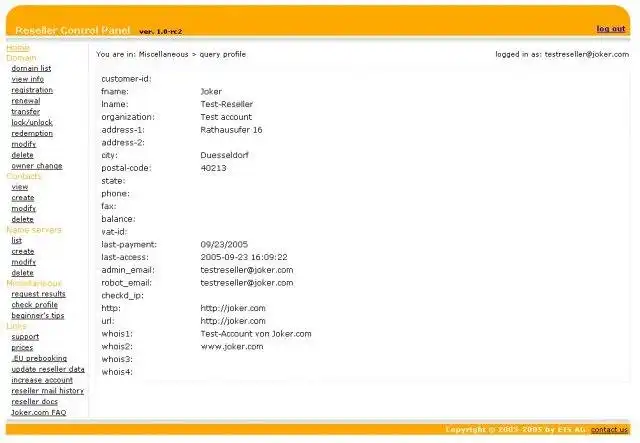This screenshot has width=640, height=443.
Task: Open reseller mail history link
Action: pos(48,391)
